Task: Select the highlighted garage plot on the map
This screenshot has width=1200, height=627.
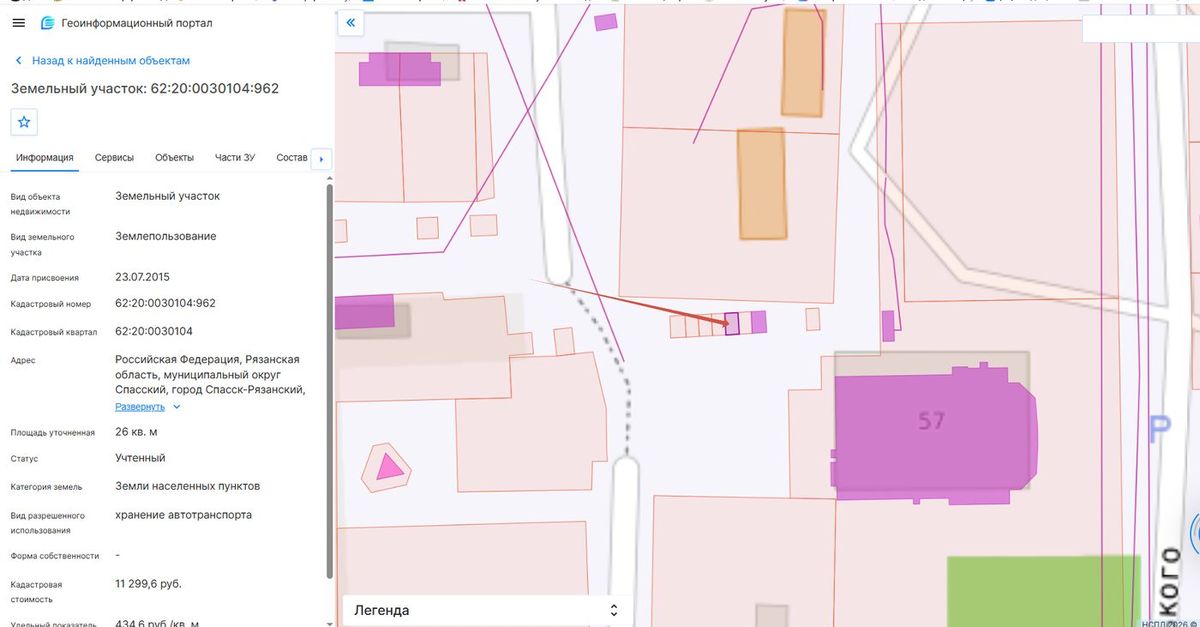Action: [x=731, y=324]
